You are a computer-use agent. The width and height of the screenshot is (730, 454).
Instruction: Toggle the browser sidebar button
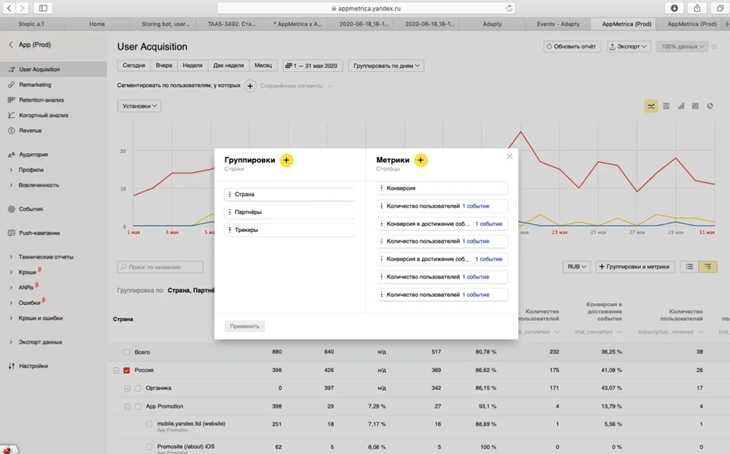pos(43,8)
